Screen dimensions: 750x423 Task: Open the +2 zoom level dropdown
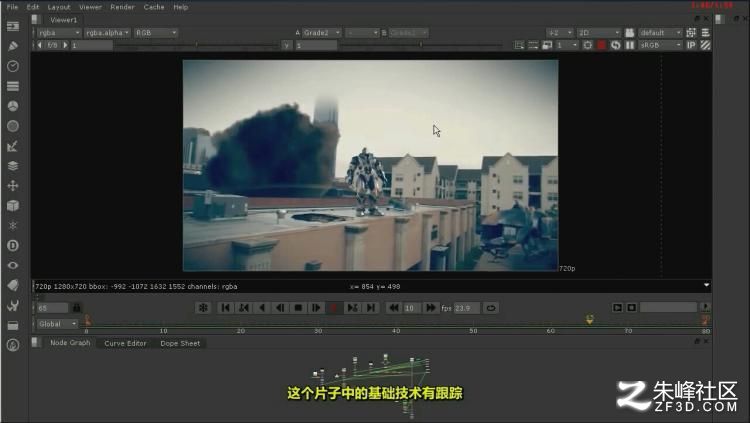[x=560, y=33]
